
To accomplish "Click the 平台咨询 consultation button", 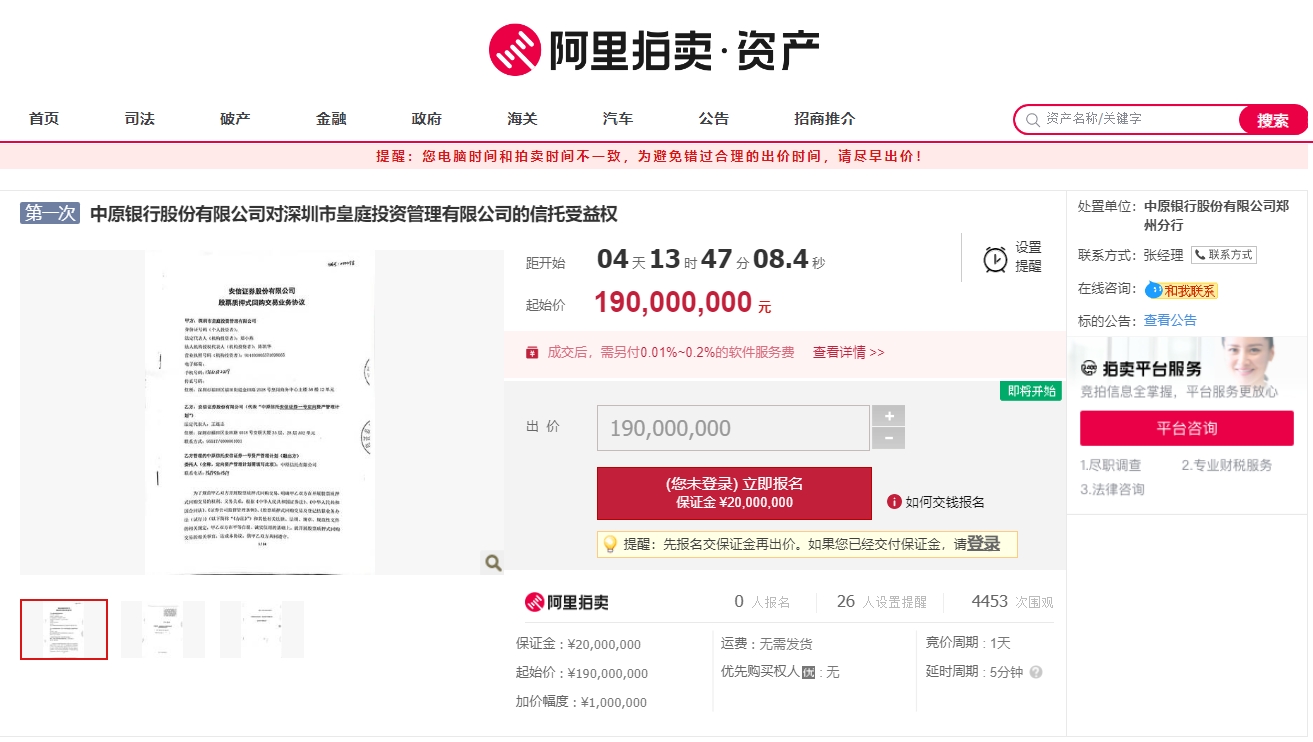I will [1186, 428].
